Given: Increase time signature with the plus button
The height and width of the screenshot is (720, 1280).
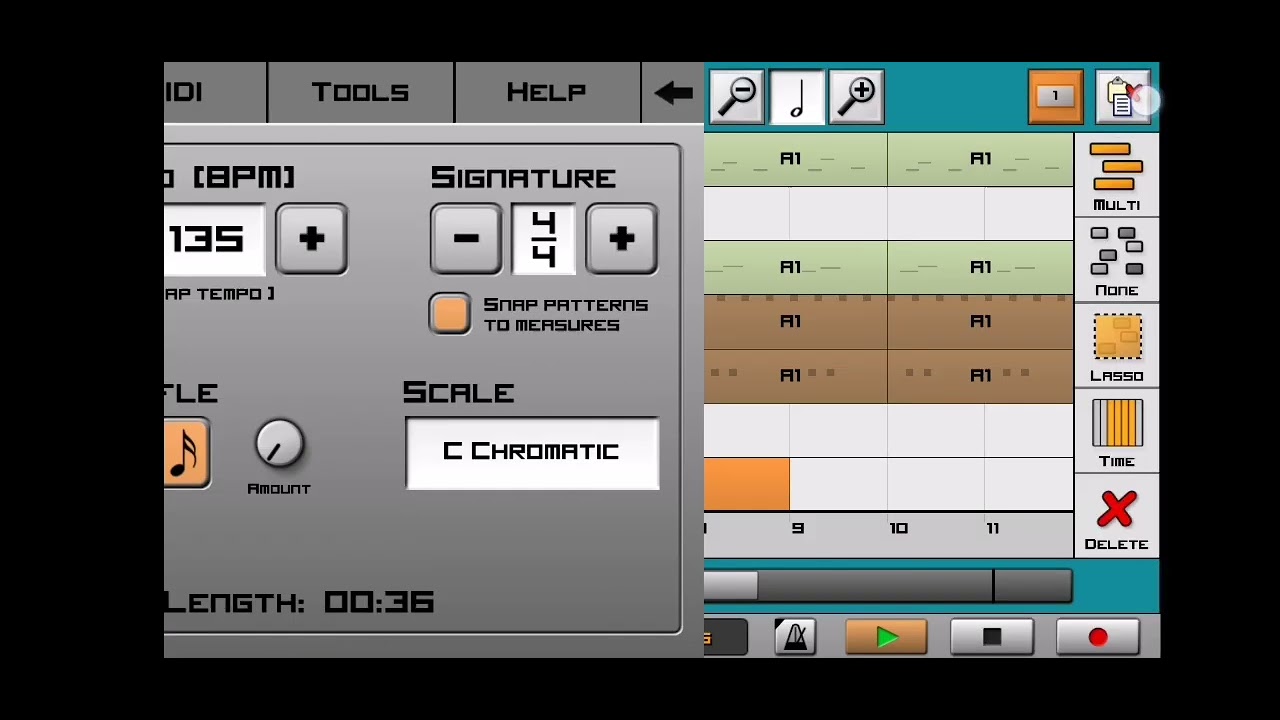Looking at the screenshot, I should tap(621, 239).
